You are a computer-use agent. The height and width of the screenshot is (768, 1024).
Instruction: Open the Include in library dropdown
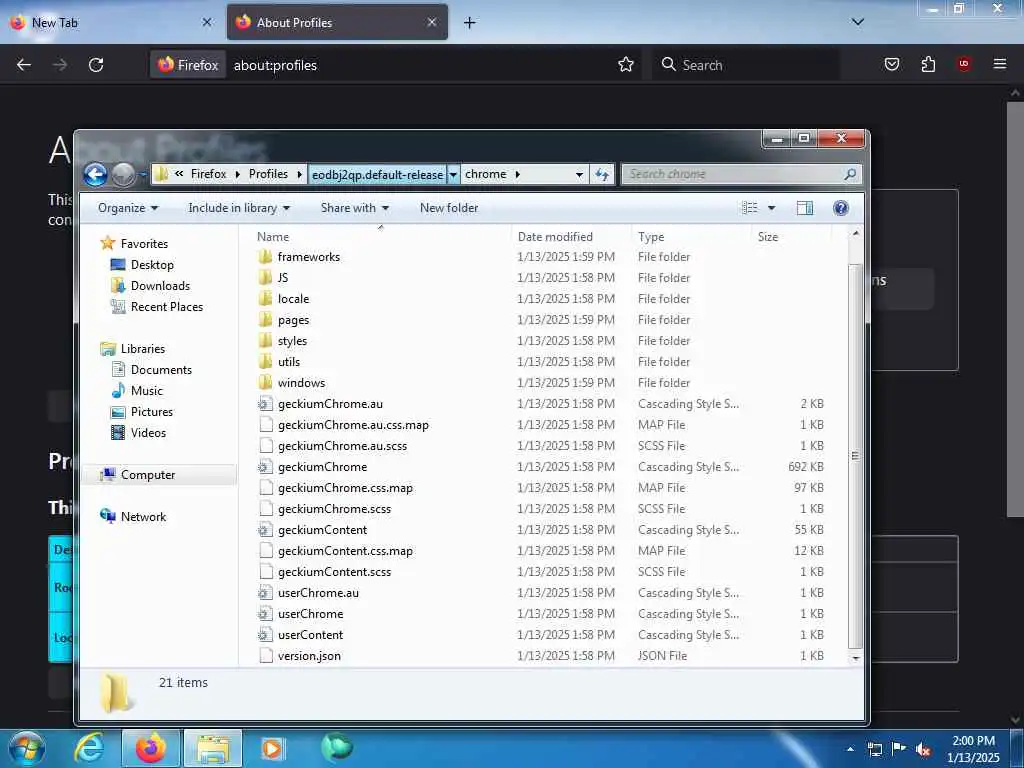pos(239,208)
